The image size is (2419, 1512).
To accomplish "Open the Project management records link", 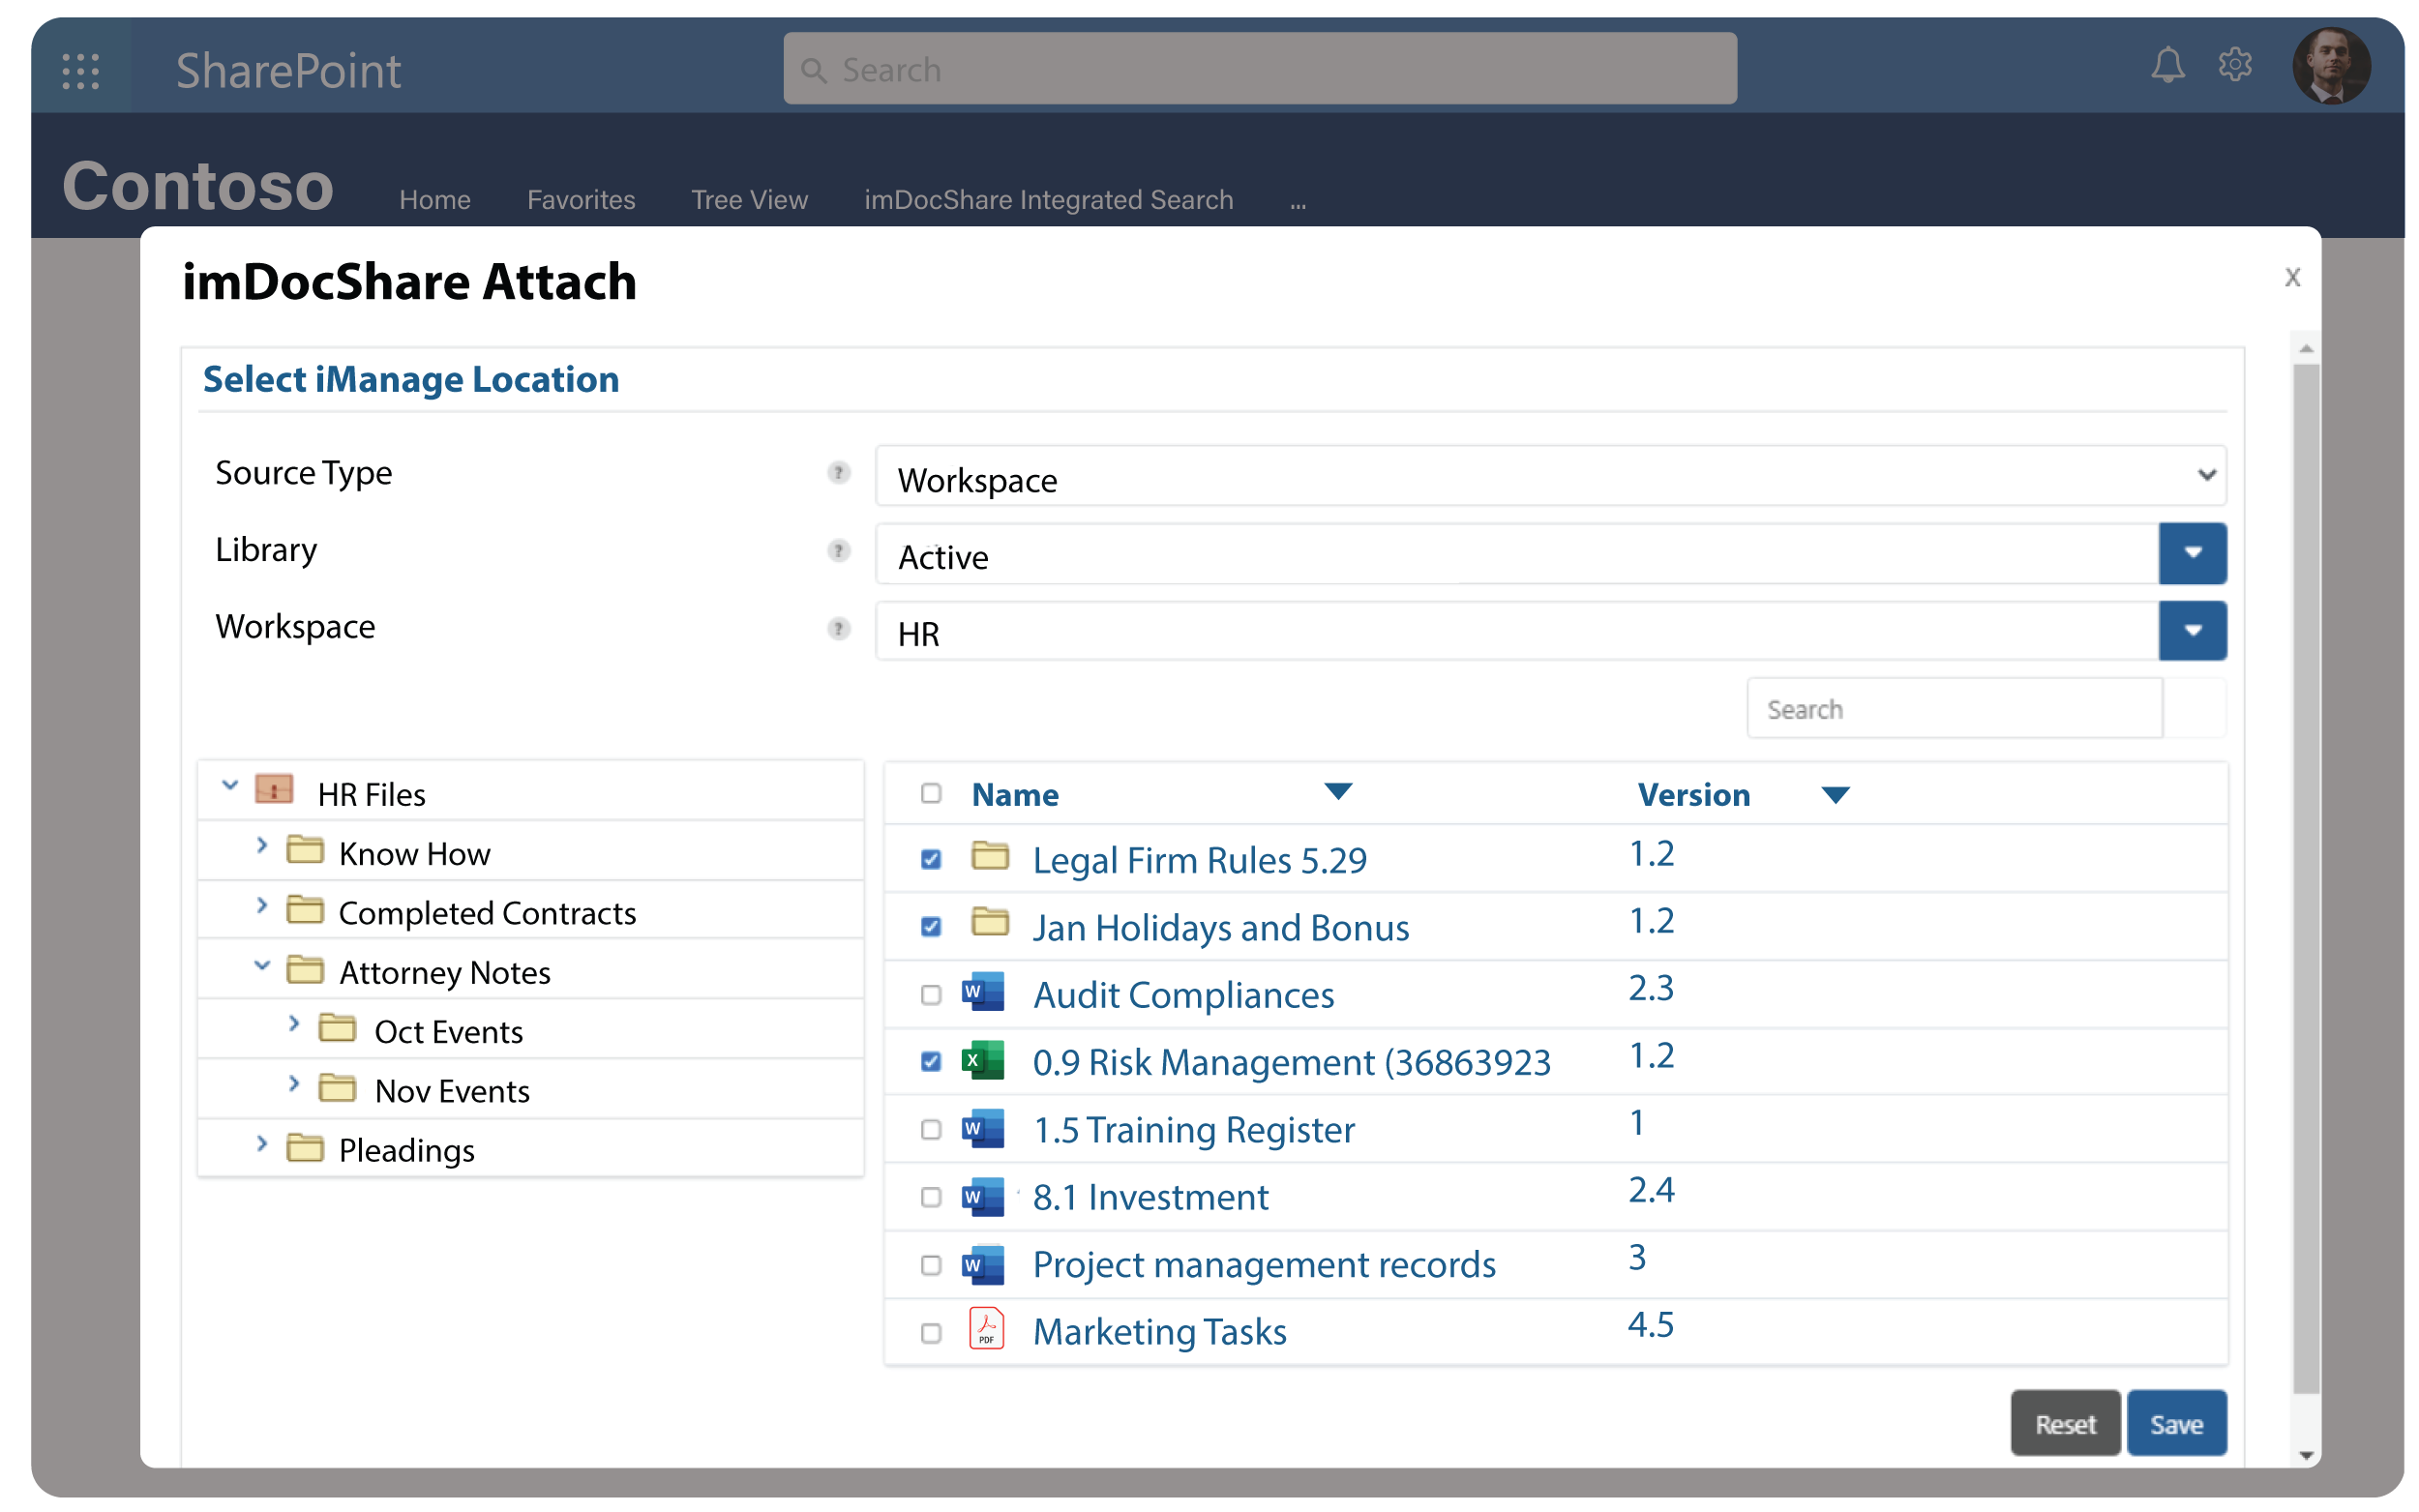I will [1264, 1265].
